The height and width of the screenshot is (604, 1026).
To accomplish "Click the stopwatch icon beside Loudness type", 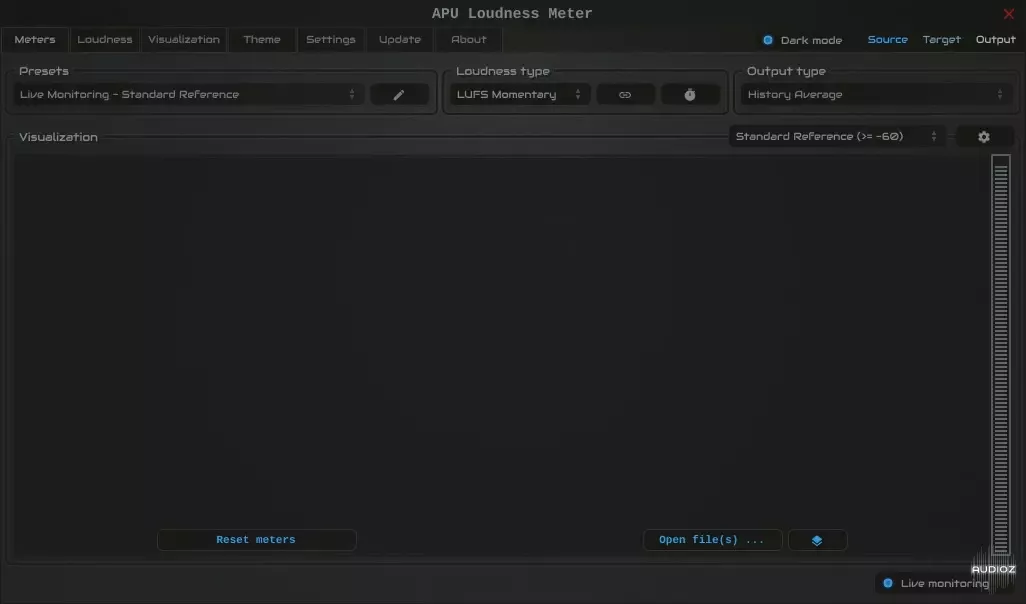I will pos(690,95).
